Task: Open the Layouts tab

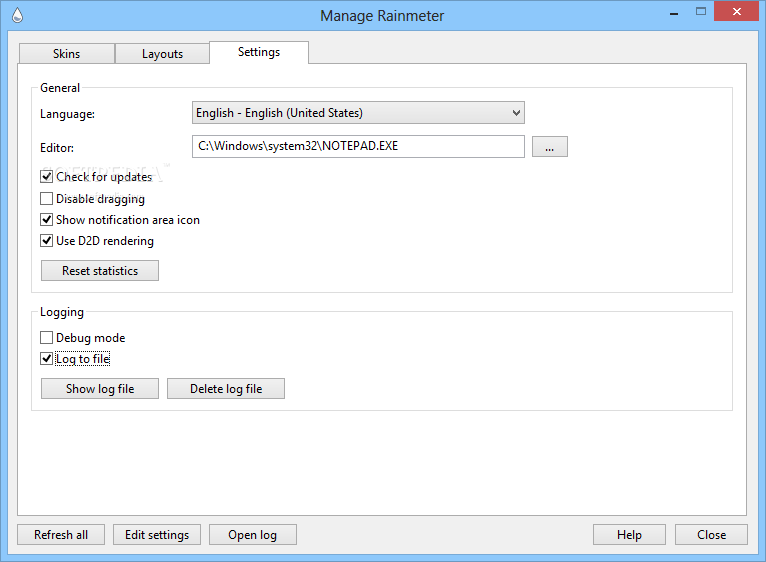Action: pyautogui.click(x=162, y=54)
